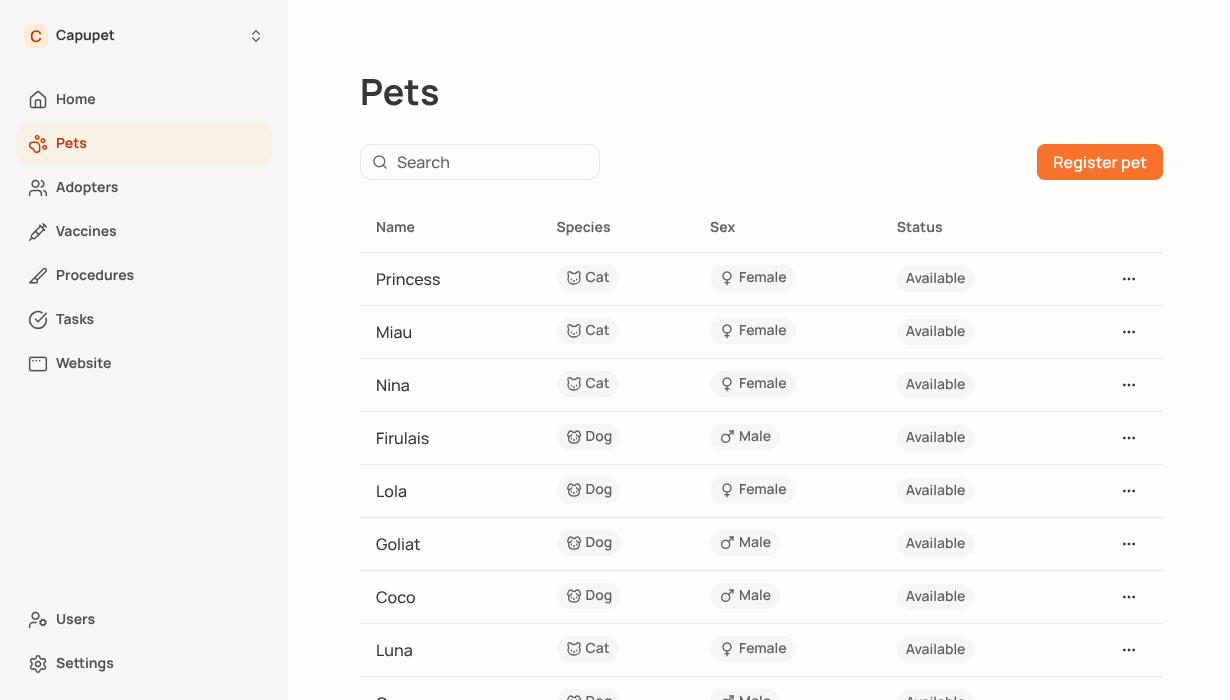The height and width of the screenshot is (700, 1230).
Task: Click the Vaccines syringe icon
Action: pyautogui.click(x=38, y=231)
